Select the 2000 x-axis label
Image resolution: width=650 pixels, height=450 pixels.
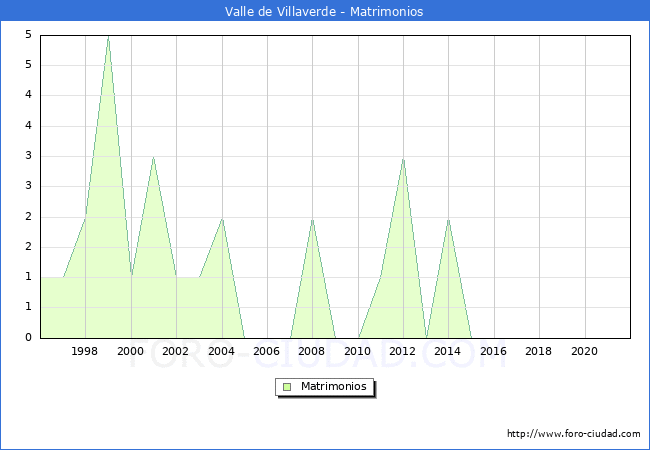[131, 351]
